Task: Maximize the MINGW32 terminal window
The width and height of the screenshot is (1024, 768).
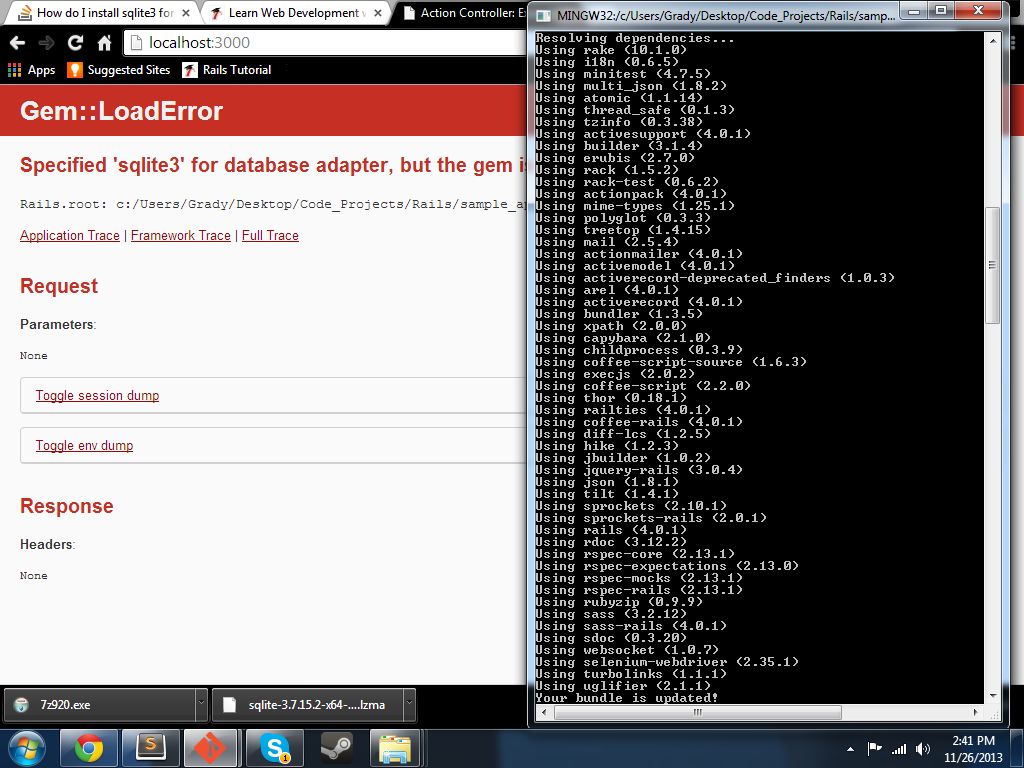Action: click(941, 10)
